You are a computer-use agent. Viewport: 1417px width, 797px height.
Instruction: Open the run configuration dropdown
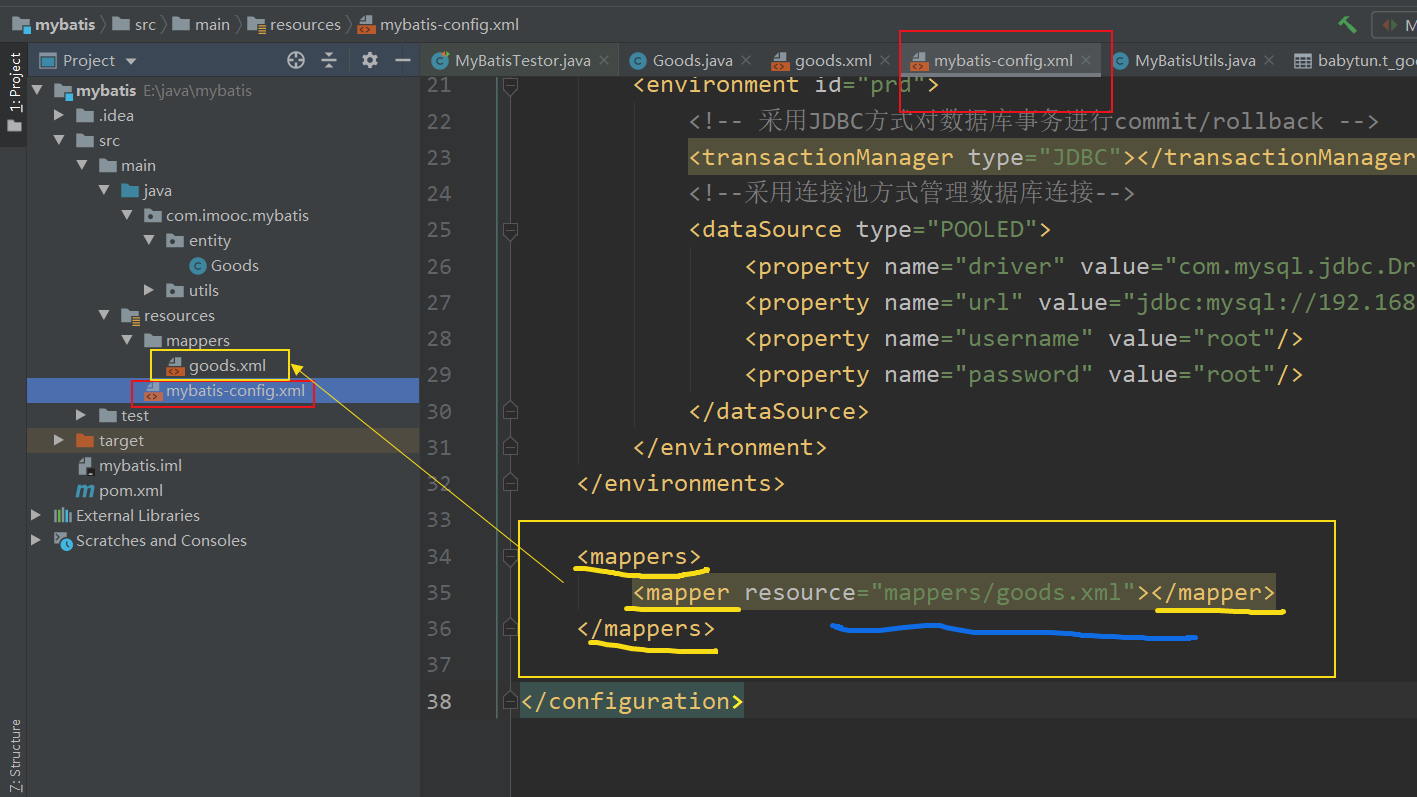pyautogui.click(x=1396, y=24)
